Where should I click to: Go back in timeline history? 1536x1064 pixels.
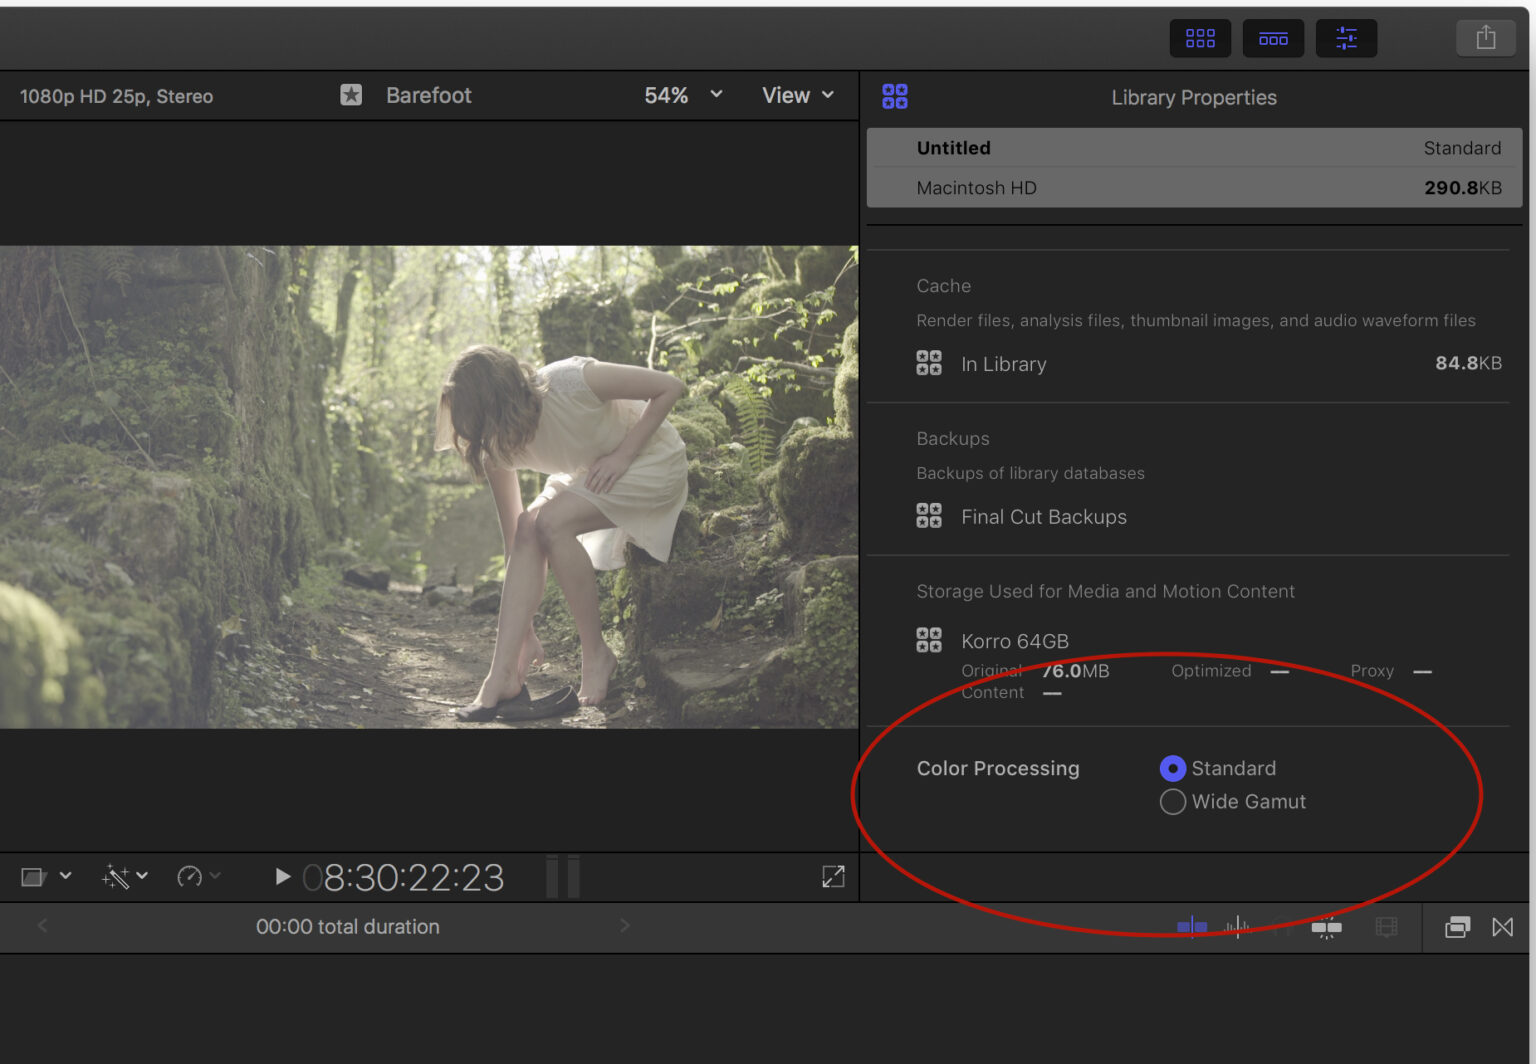(42, 926)
